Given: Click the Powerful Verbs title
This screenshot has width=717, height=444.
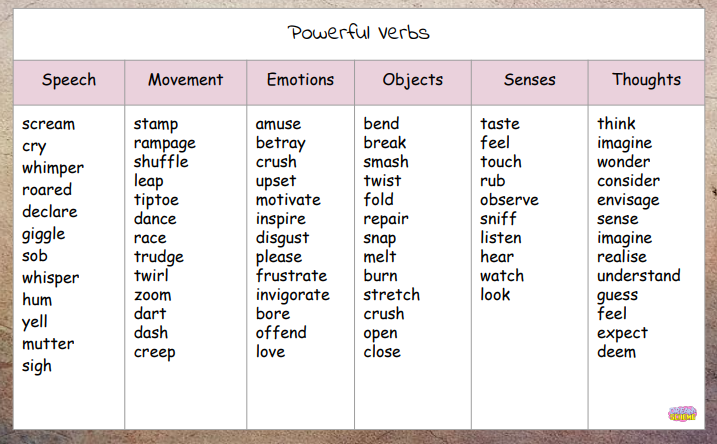Looking at the screenshot, I should tap(359, 32).
